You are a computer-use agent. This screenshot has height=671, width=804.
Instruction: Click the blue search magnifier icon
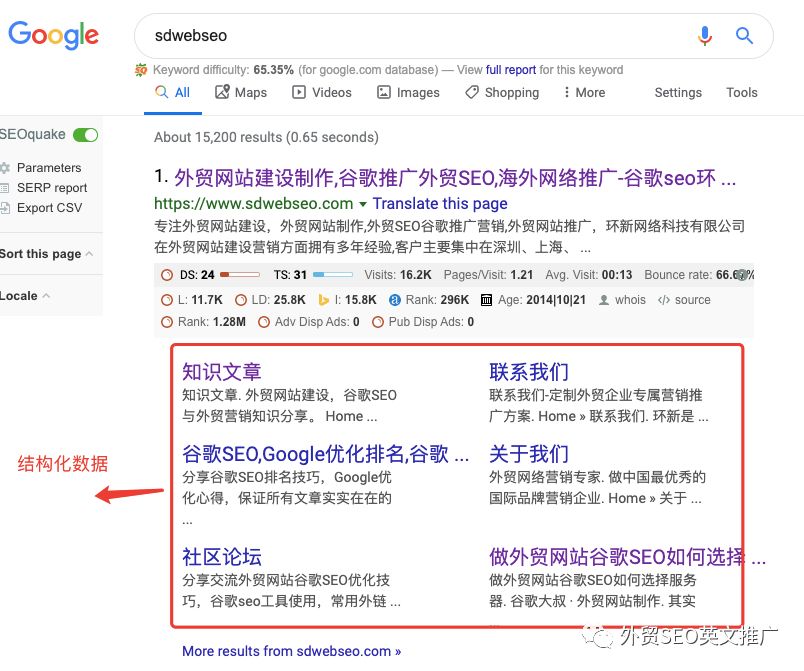point(744,35)
